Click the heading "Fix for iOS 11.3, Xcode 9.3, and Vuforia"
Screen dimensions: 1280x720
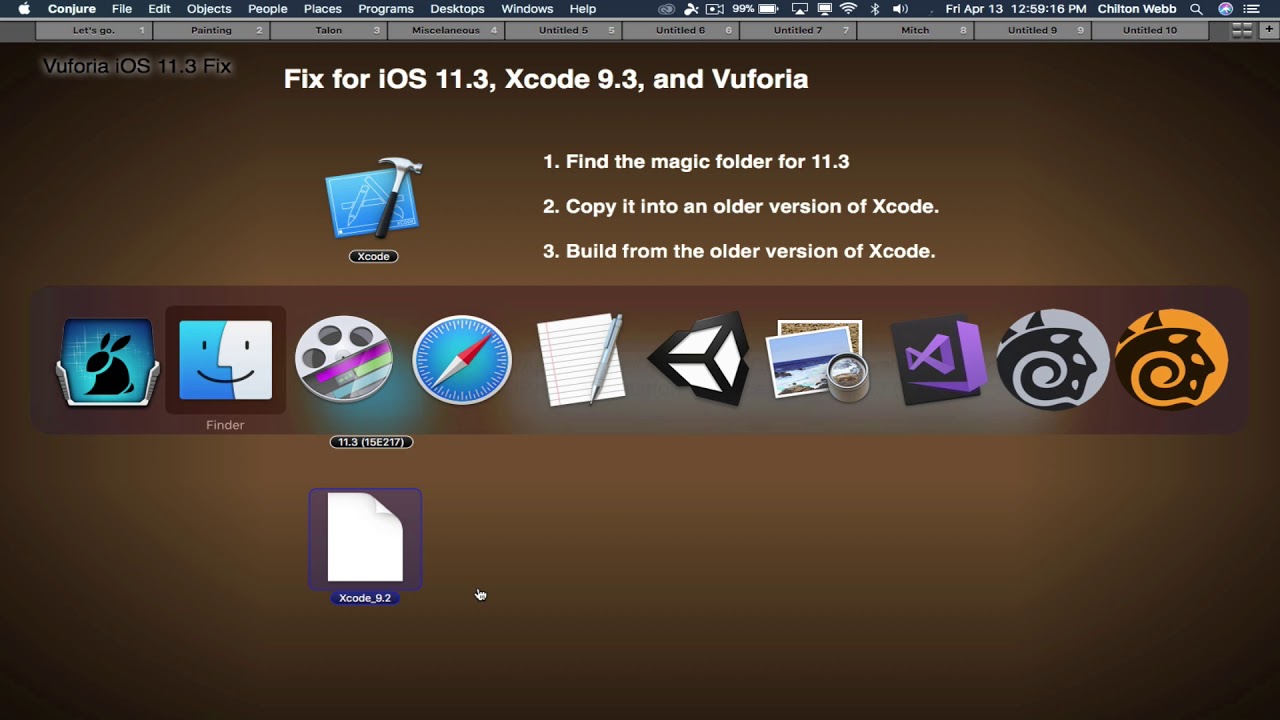pos(546,79)
